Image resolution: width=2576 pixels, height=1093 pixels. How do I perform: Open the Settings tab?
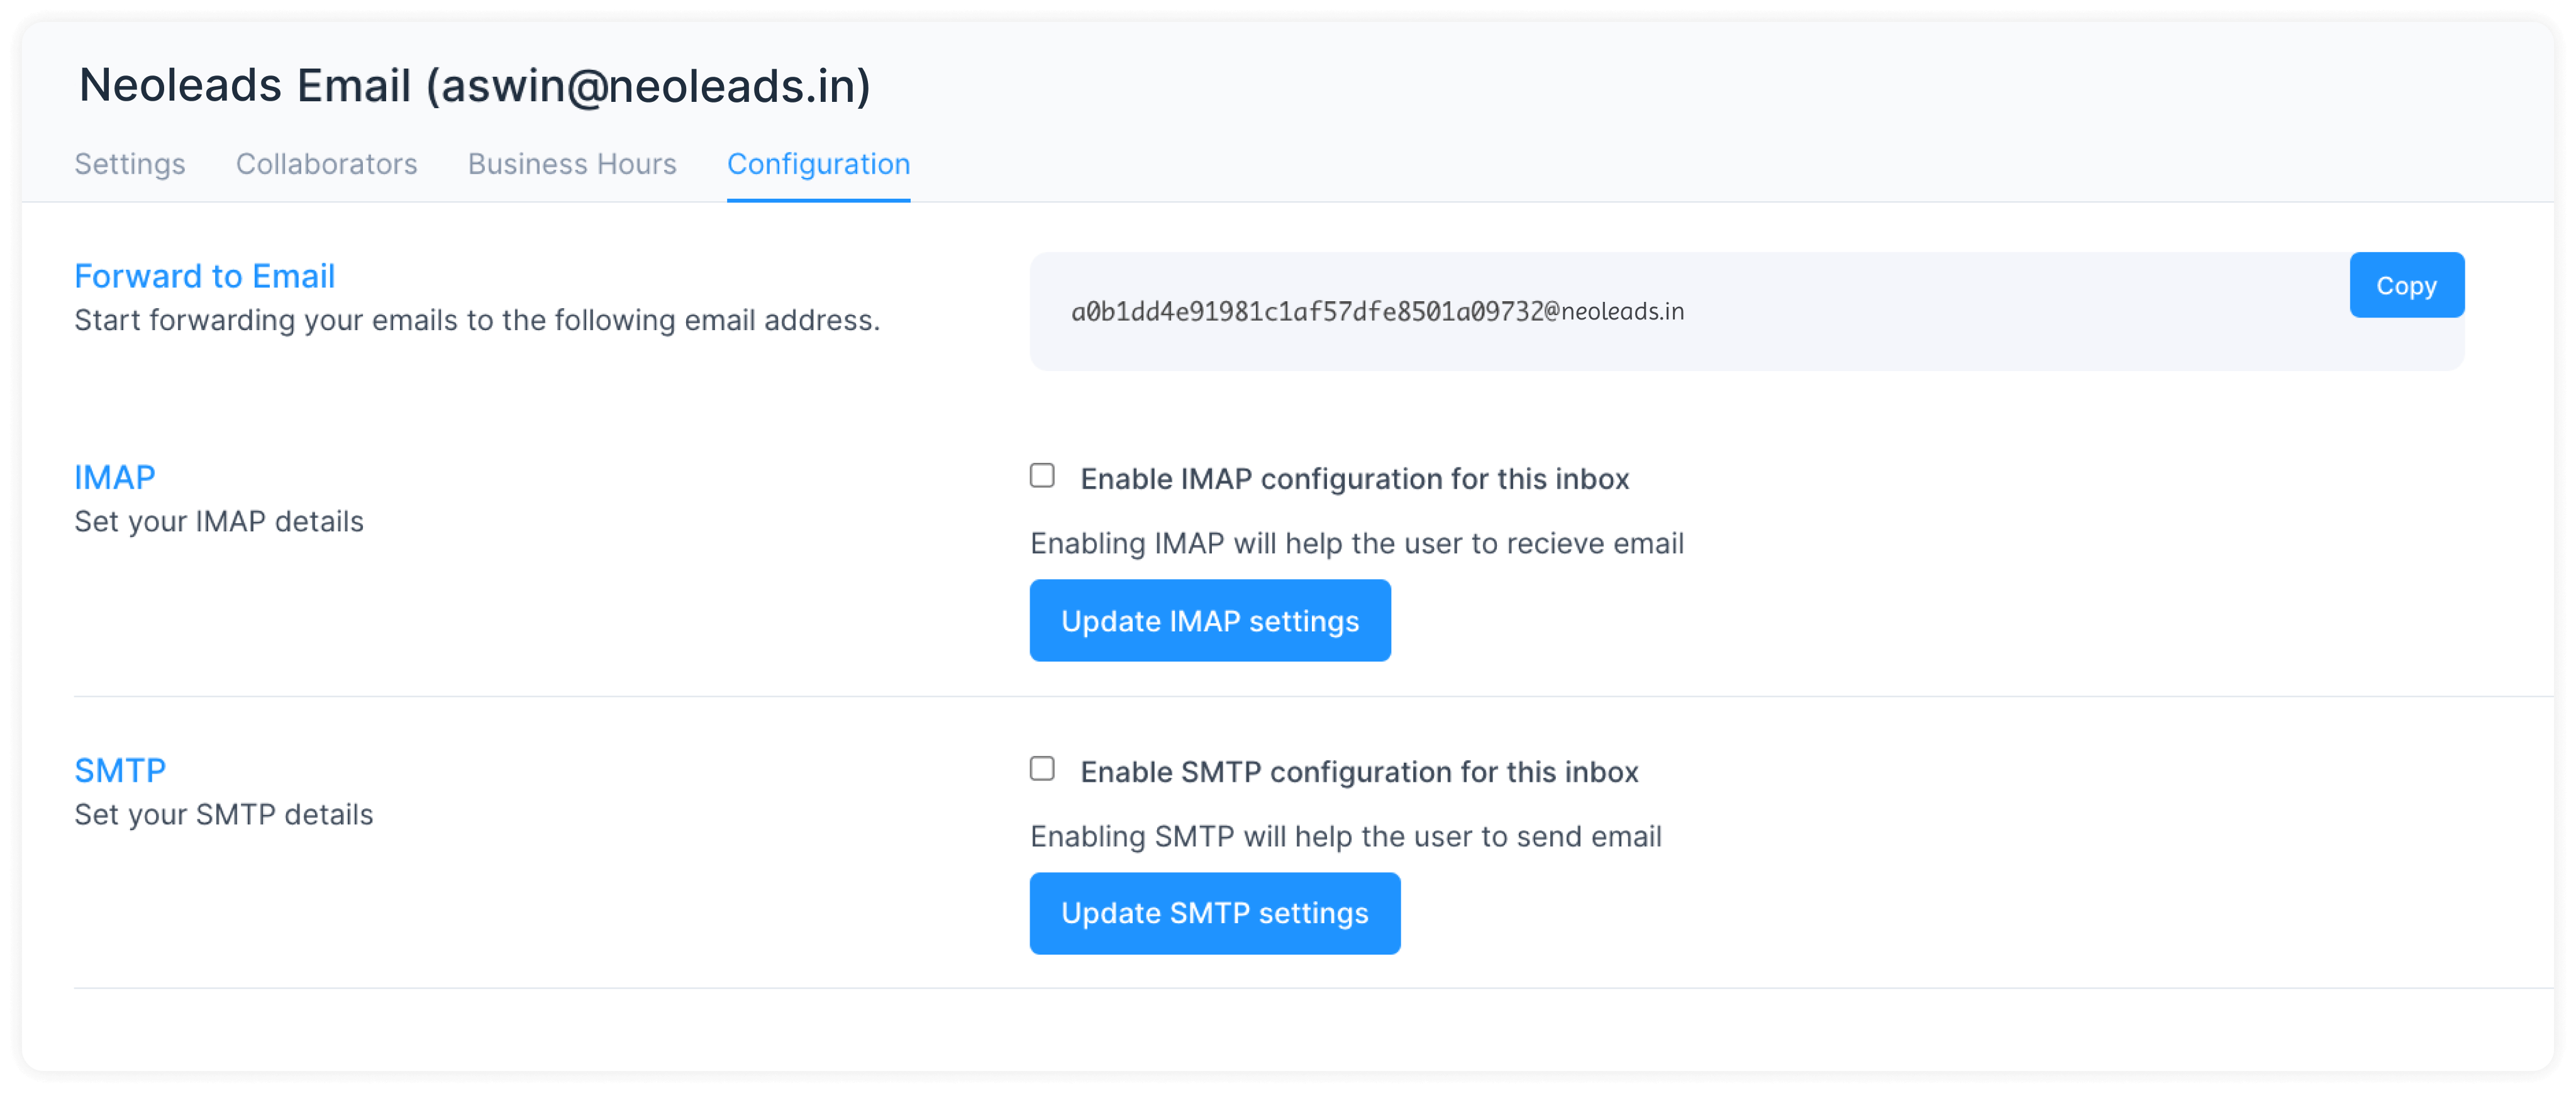tap(130, 164)
